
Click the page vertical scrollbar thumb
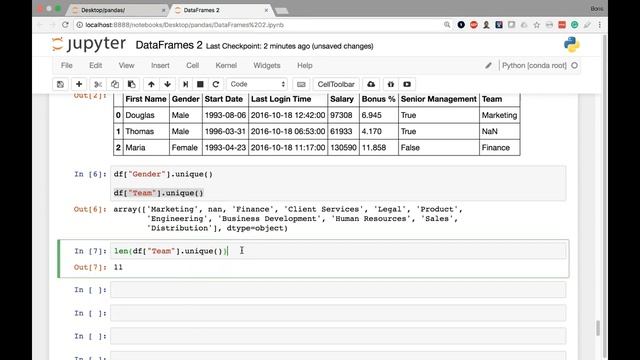[598, 328]
